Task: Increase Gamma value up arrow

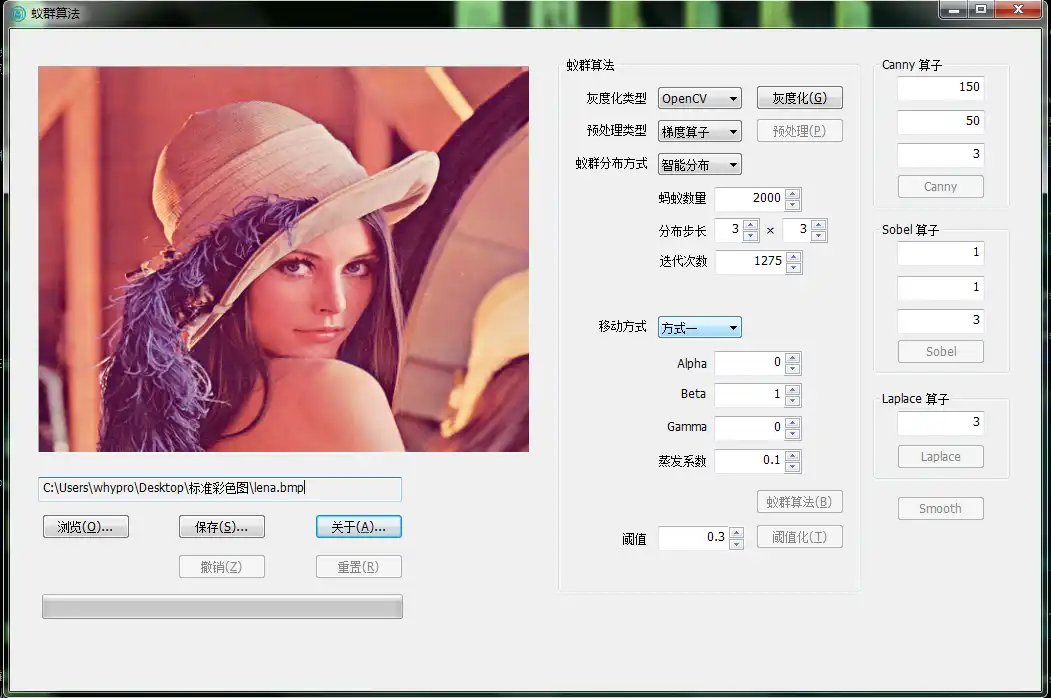Action: click(792, 422)
